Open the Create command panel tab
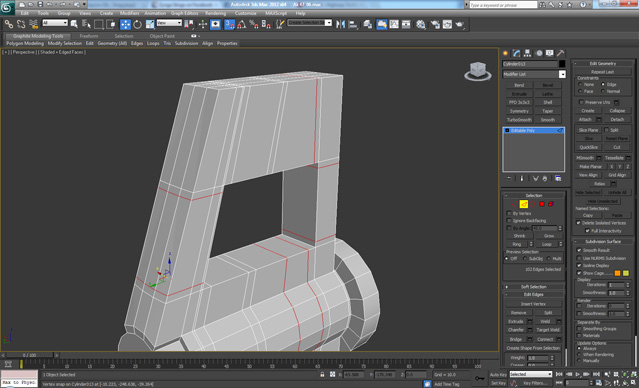 [x=506, y=53]
